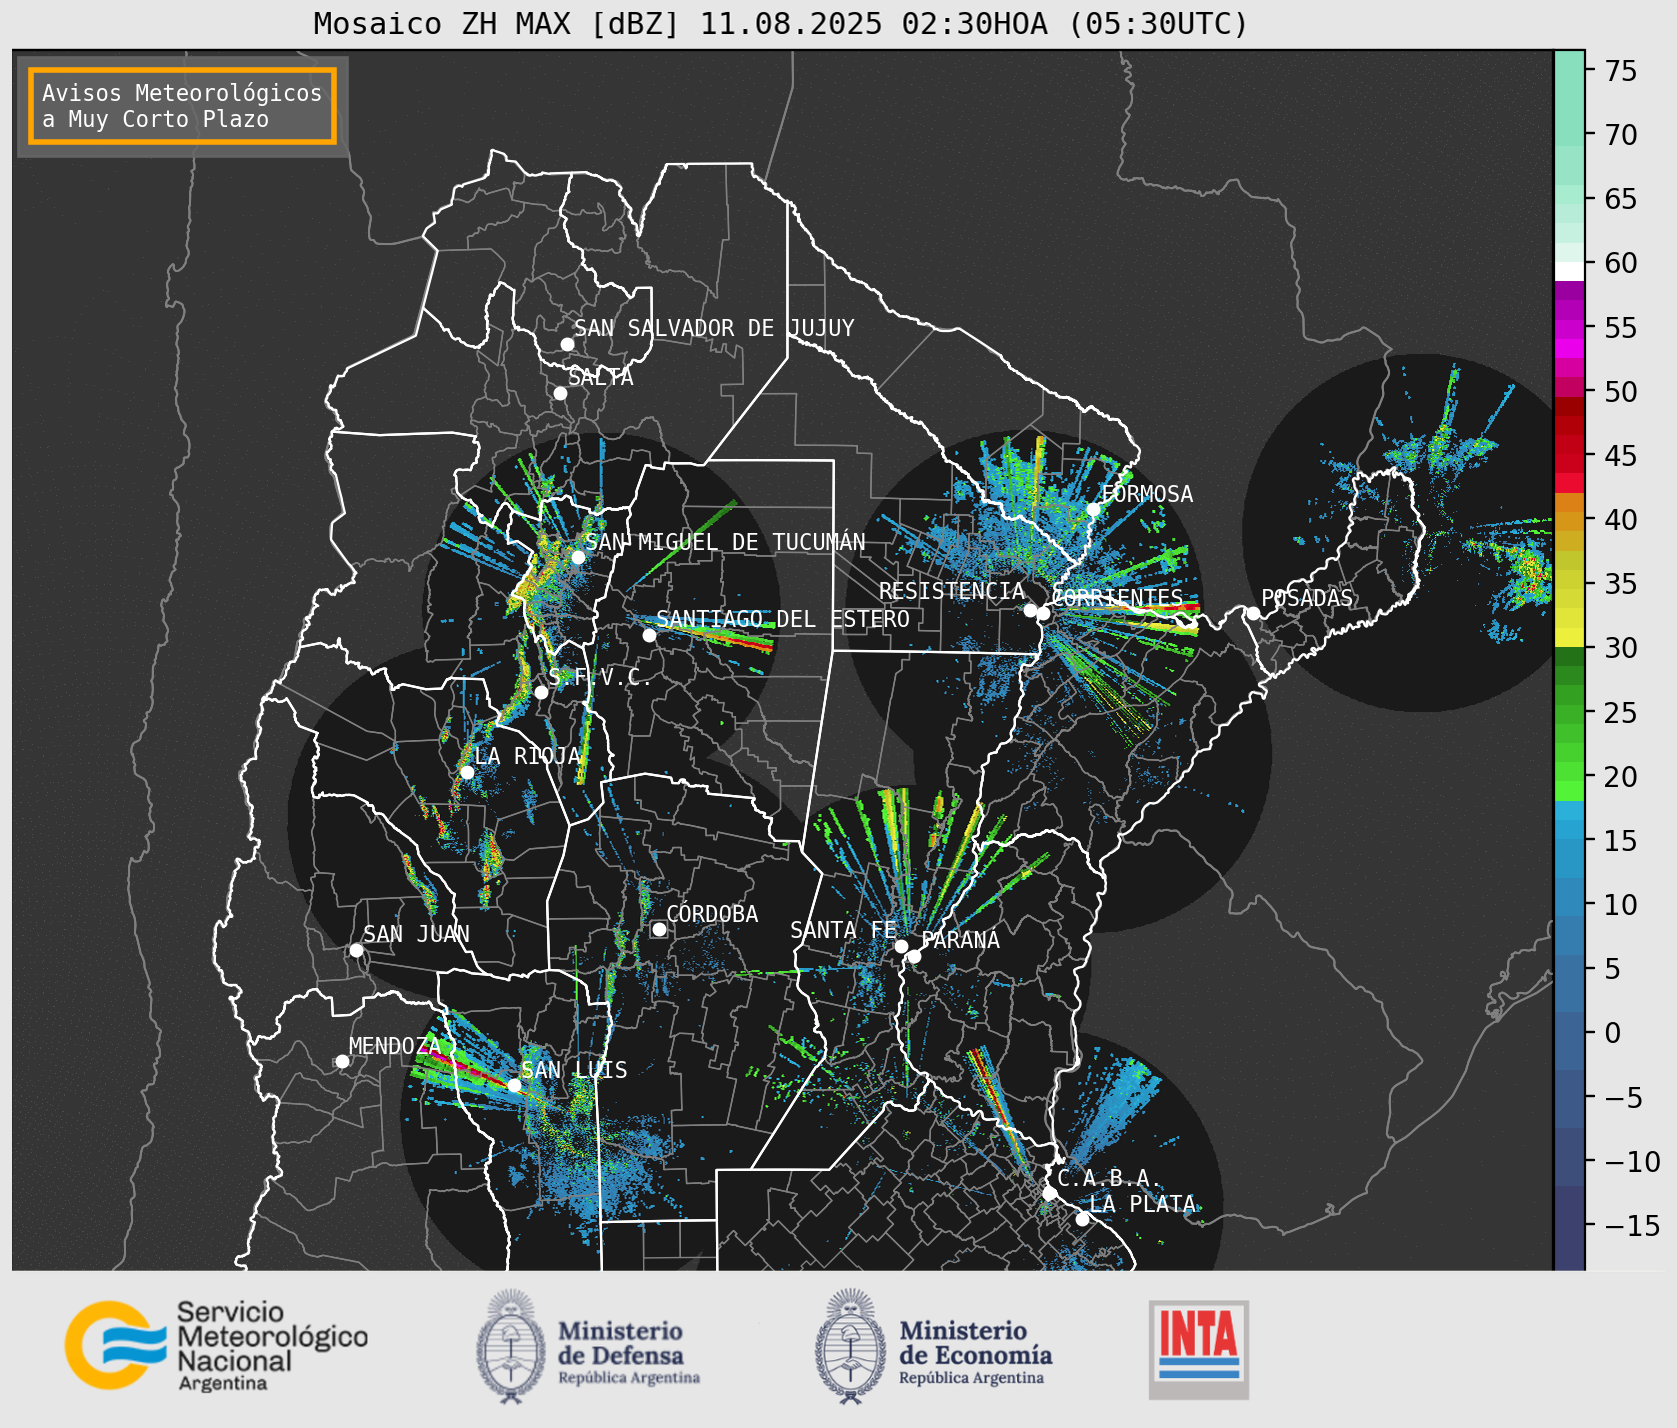1677x1428 pixels.
Task: Select the Santiago del Estero city dot
Action: pyautogui.click(x=649, y=635)
